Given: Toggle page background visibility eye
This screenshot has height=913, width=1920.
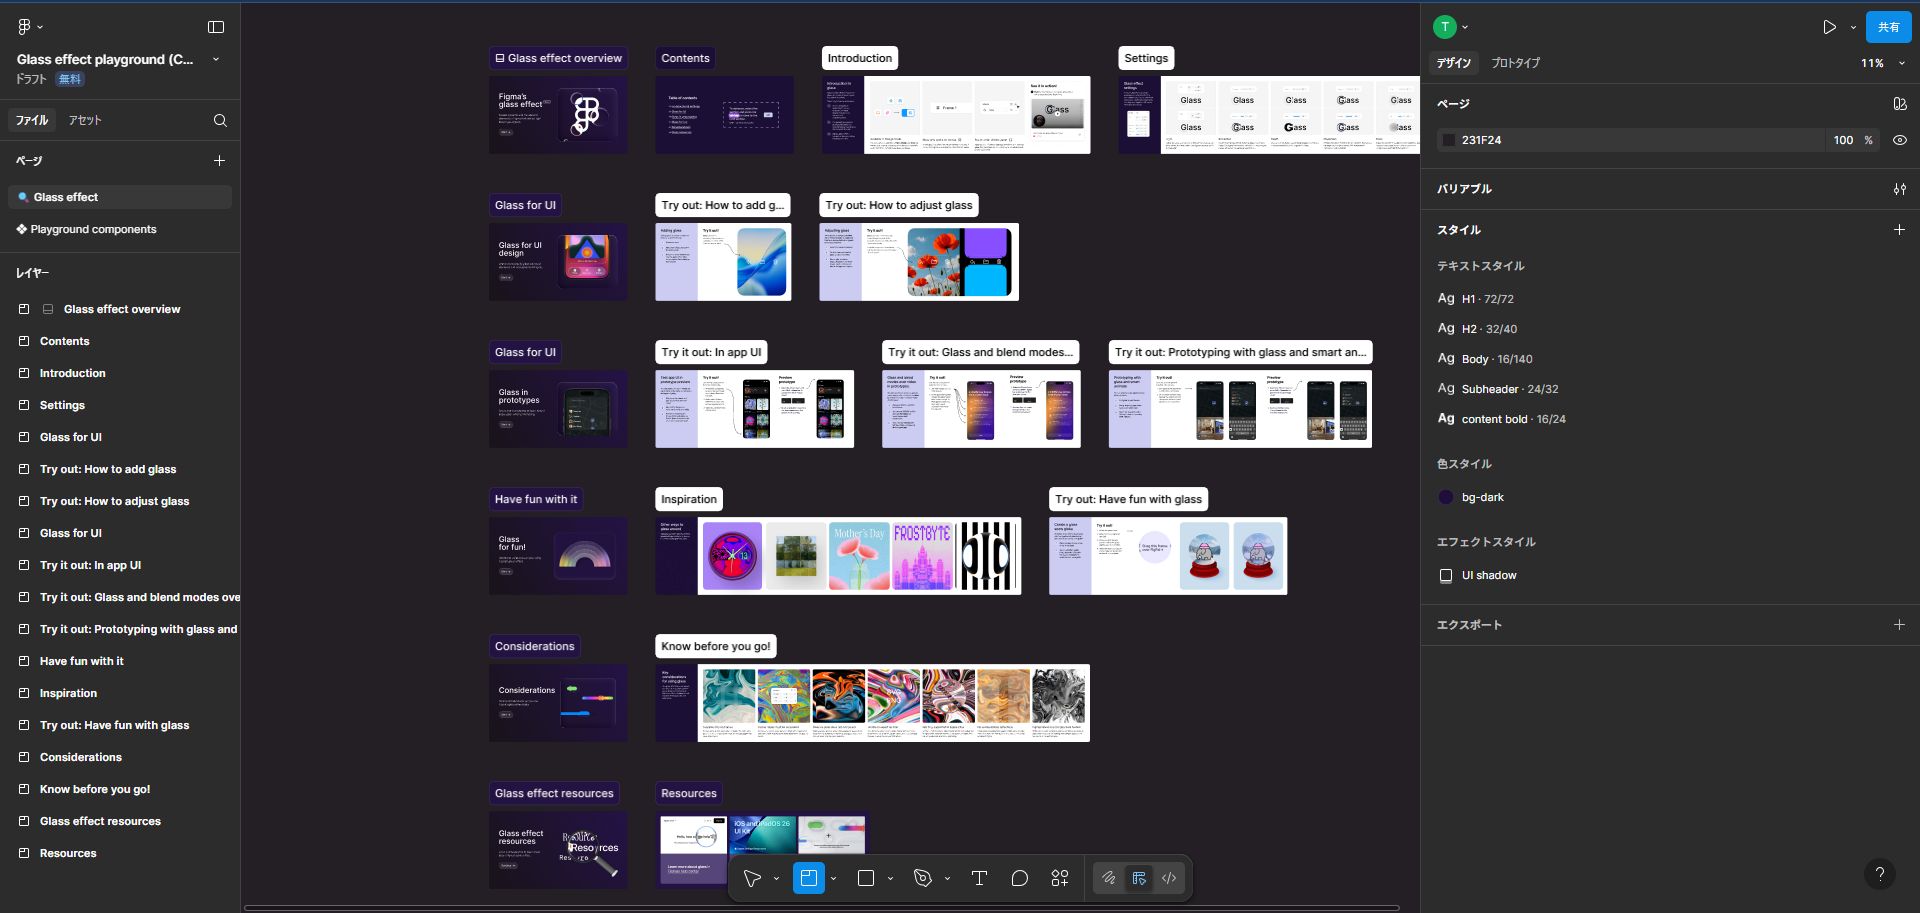Looking at the screenshot, I should [1899, 140].
